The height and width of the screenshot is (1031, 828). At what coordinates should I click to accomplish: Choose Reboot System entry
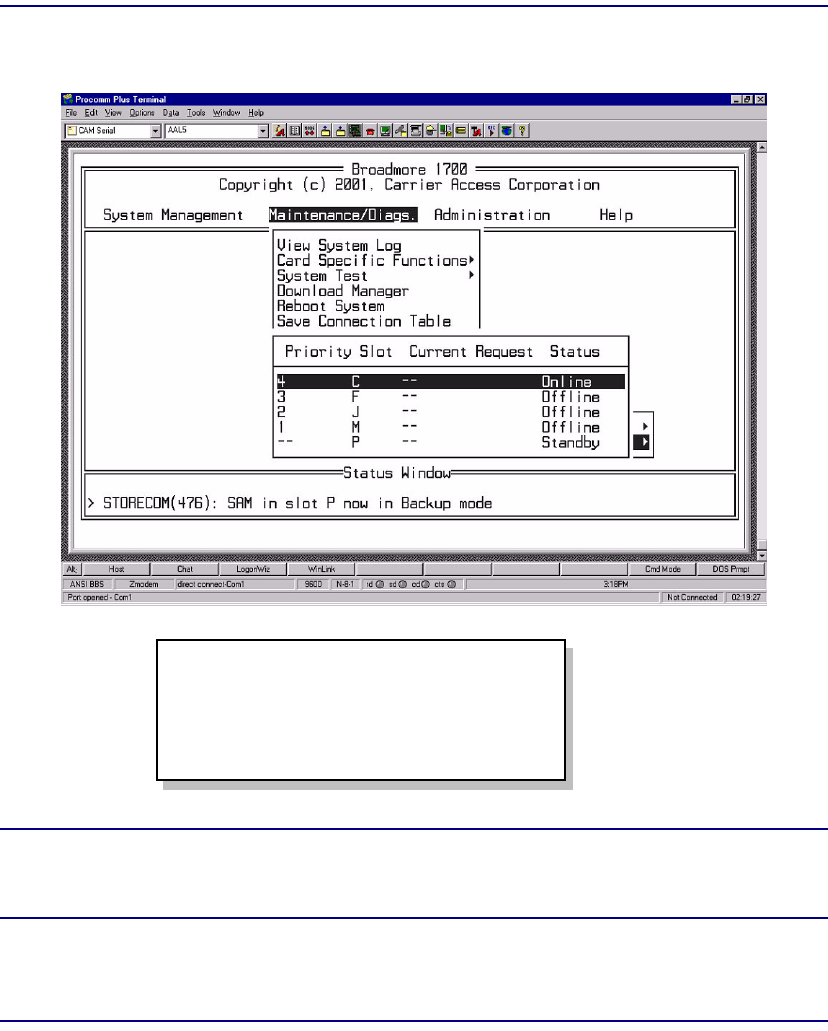click(331, 306)
